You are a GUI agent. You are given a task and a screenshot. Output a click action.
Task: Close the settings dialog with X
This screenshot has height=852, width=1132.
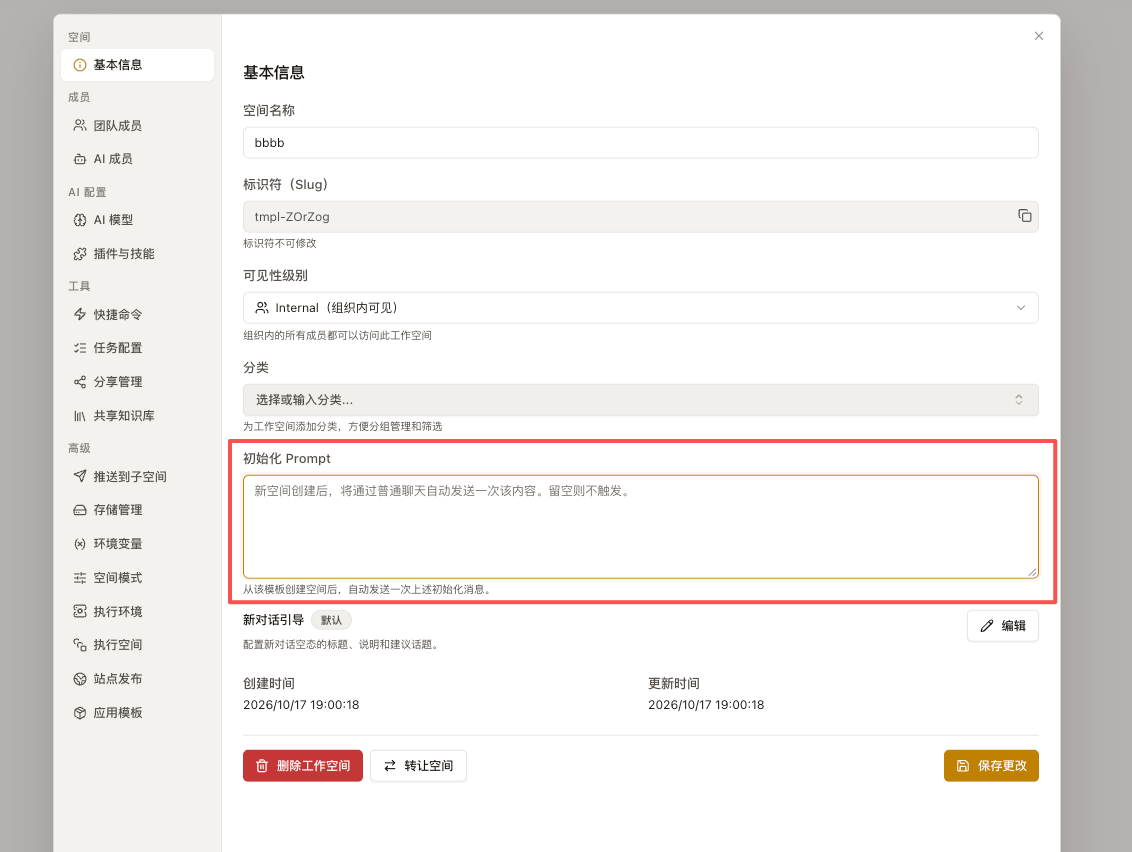tap(1039, 36)
